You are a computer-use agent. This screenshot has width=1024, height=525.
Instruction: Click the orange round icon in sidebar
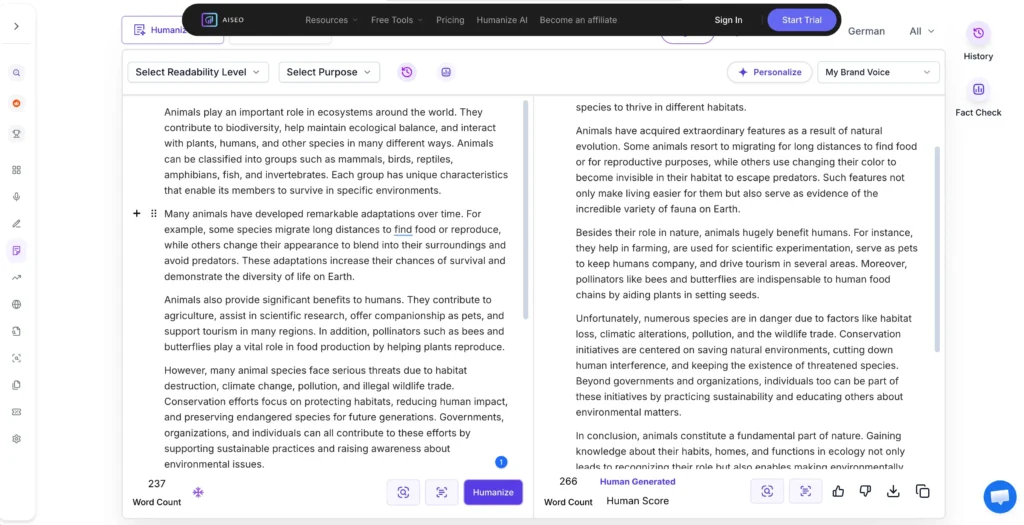tap(16, 103)
